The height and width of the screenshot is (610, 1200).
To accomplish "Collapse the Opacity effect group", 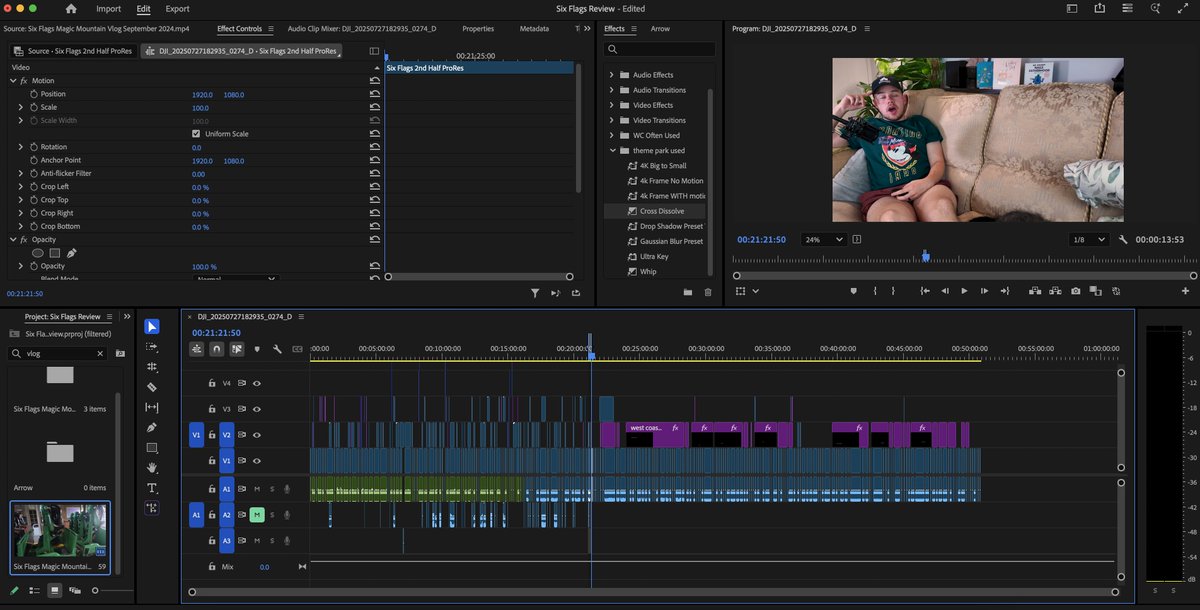I will tap(12, 240).
